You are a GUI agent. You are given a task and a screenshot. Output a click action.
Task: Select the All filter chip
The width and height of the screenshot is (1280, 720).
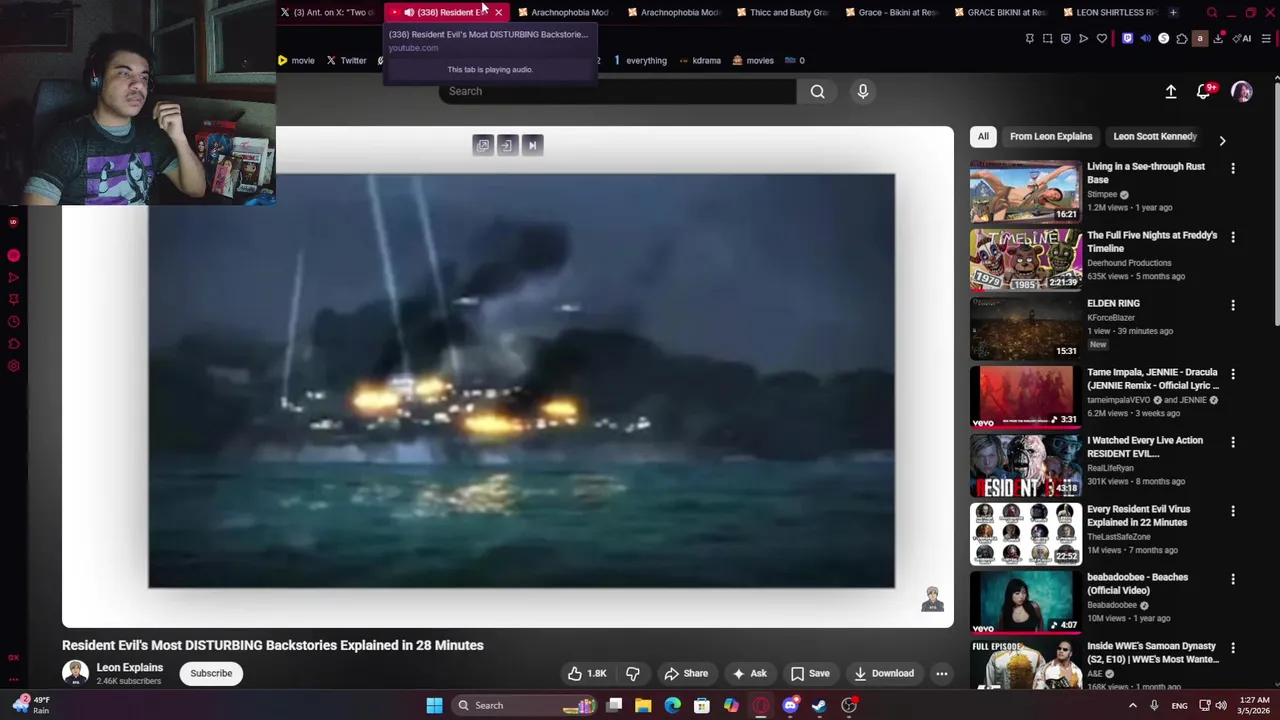pos(983,136)
